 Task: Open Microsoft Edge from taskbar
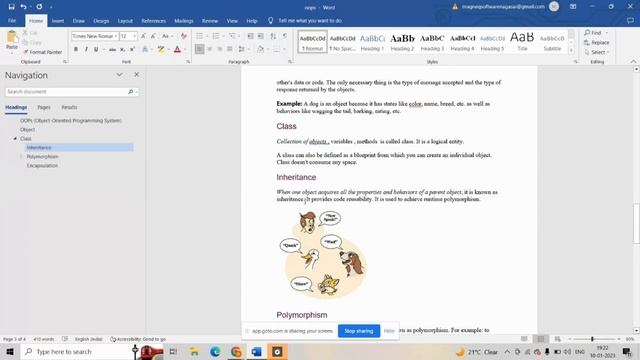click(x=215, y=351)
